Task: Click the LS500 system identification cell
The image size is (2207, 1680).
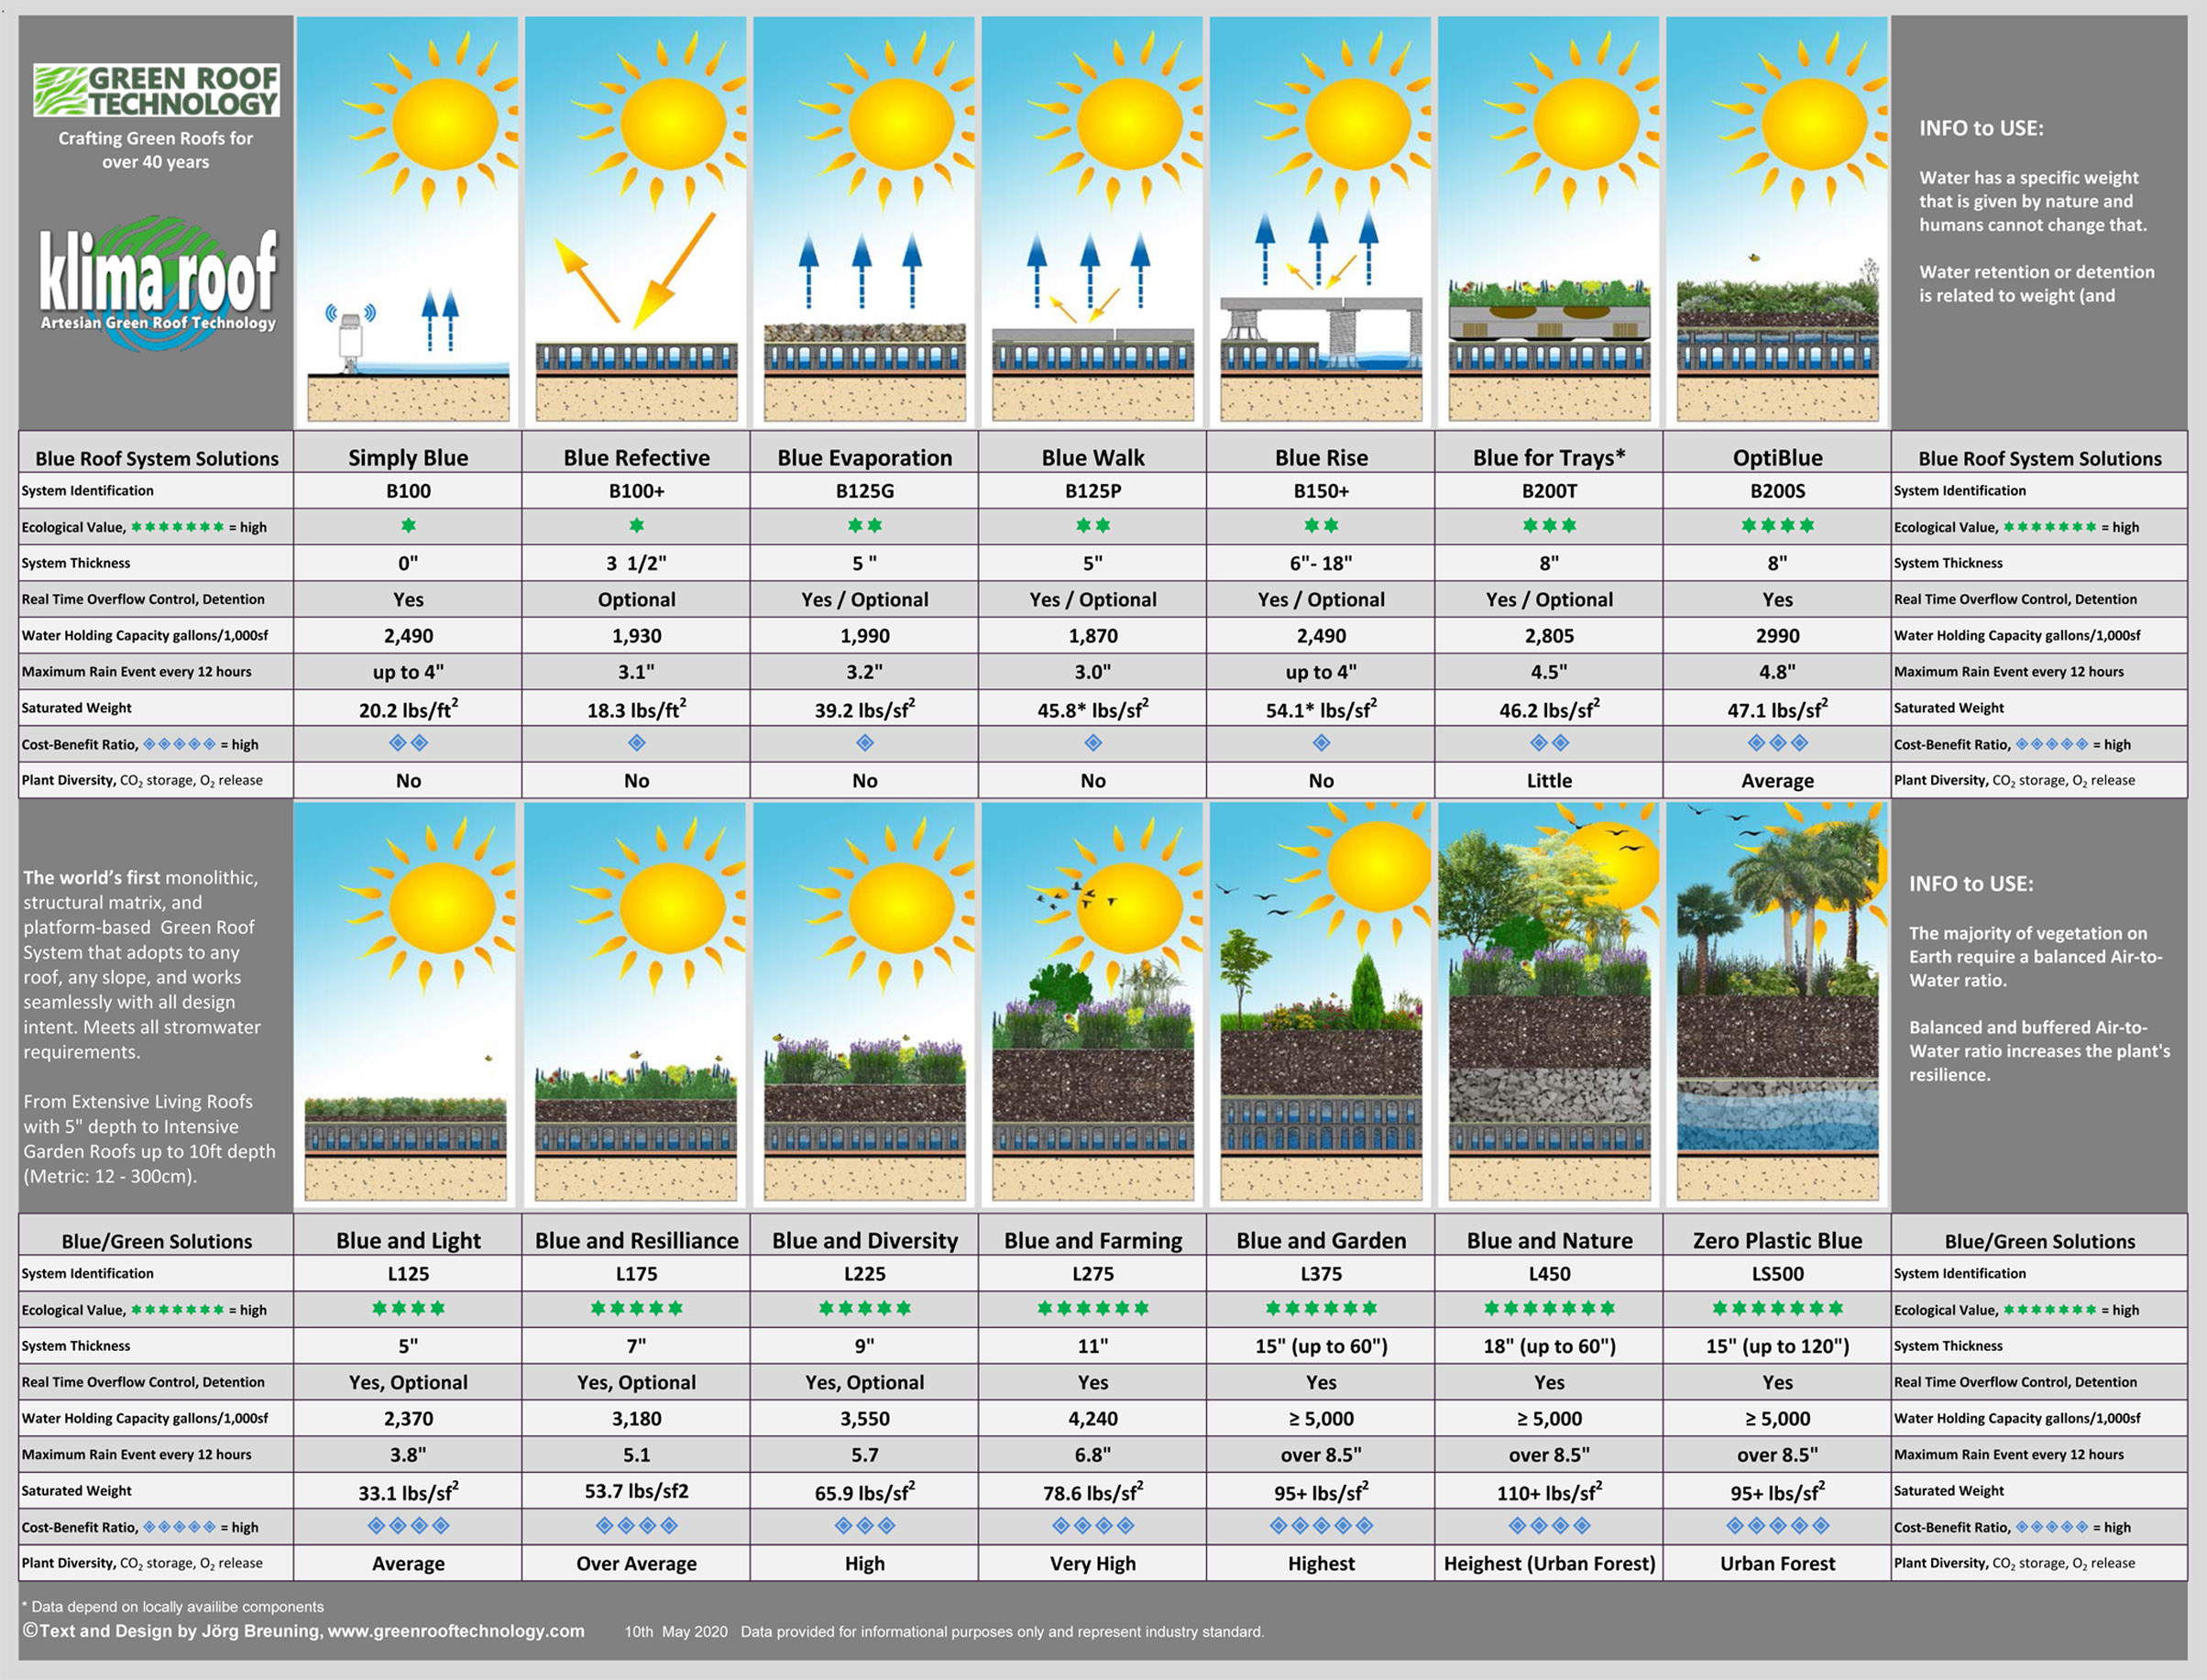Action: 1777,1274
